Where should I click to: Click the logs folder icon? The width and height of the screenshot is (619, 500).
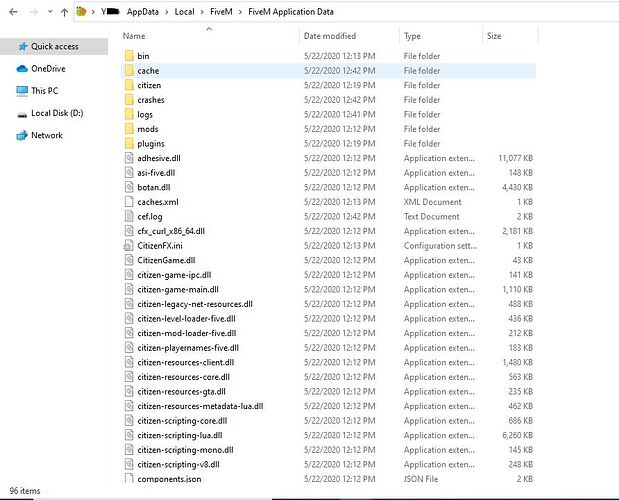pos(129,114)
